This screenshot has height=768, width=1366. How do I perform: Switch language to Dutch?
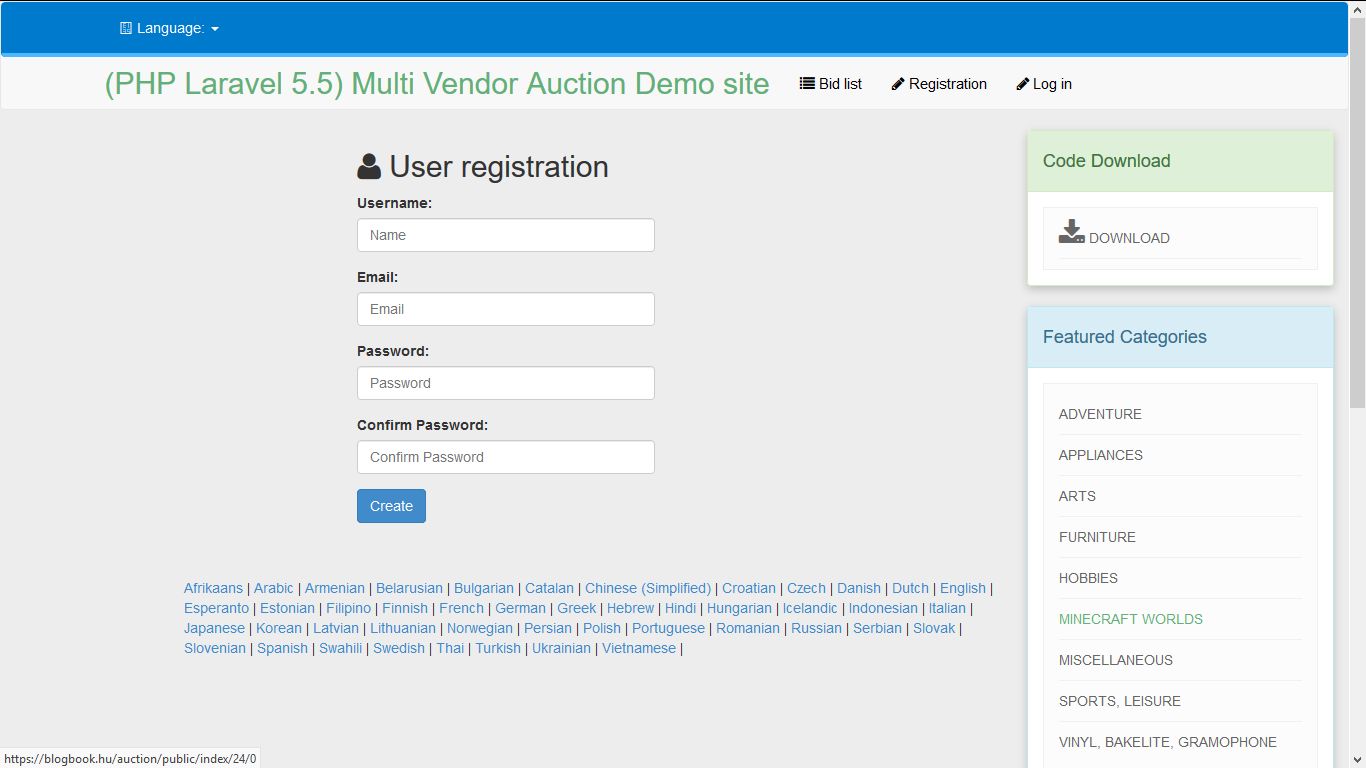point(910,588)
